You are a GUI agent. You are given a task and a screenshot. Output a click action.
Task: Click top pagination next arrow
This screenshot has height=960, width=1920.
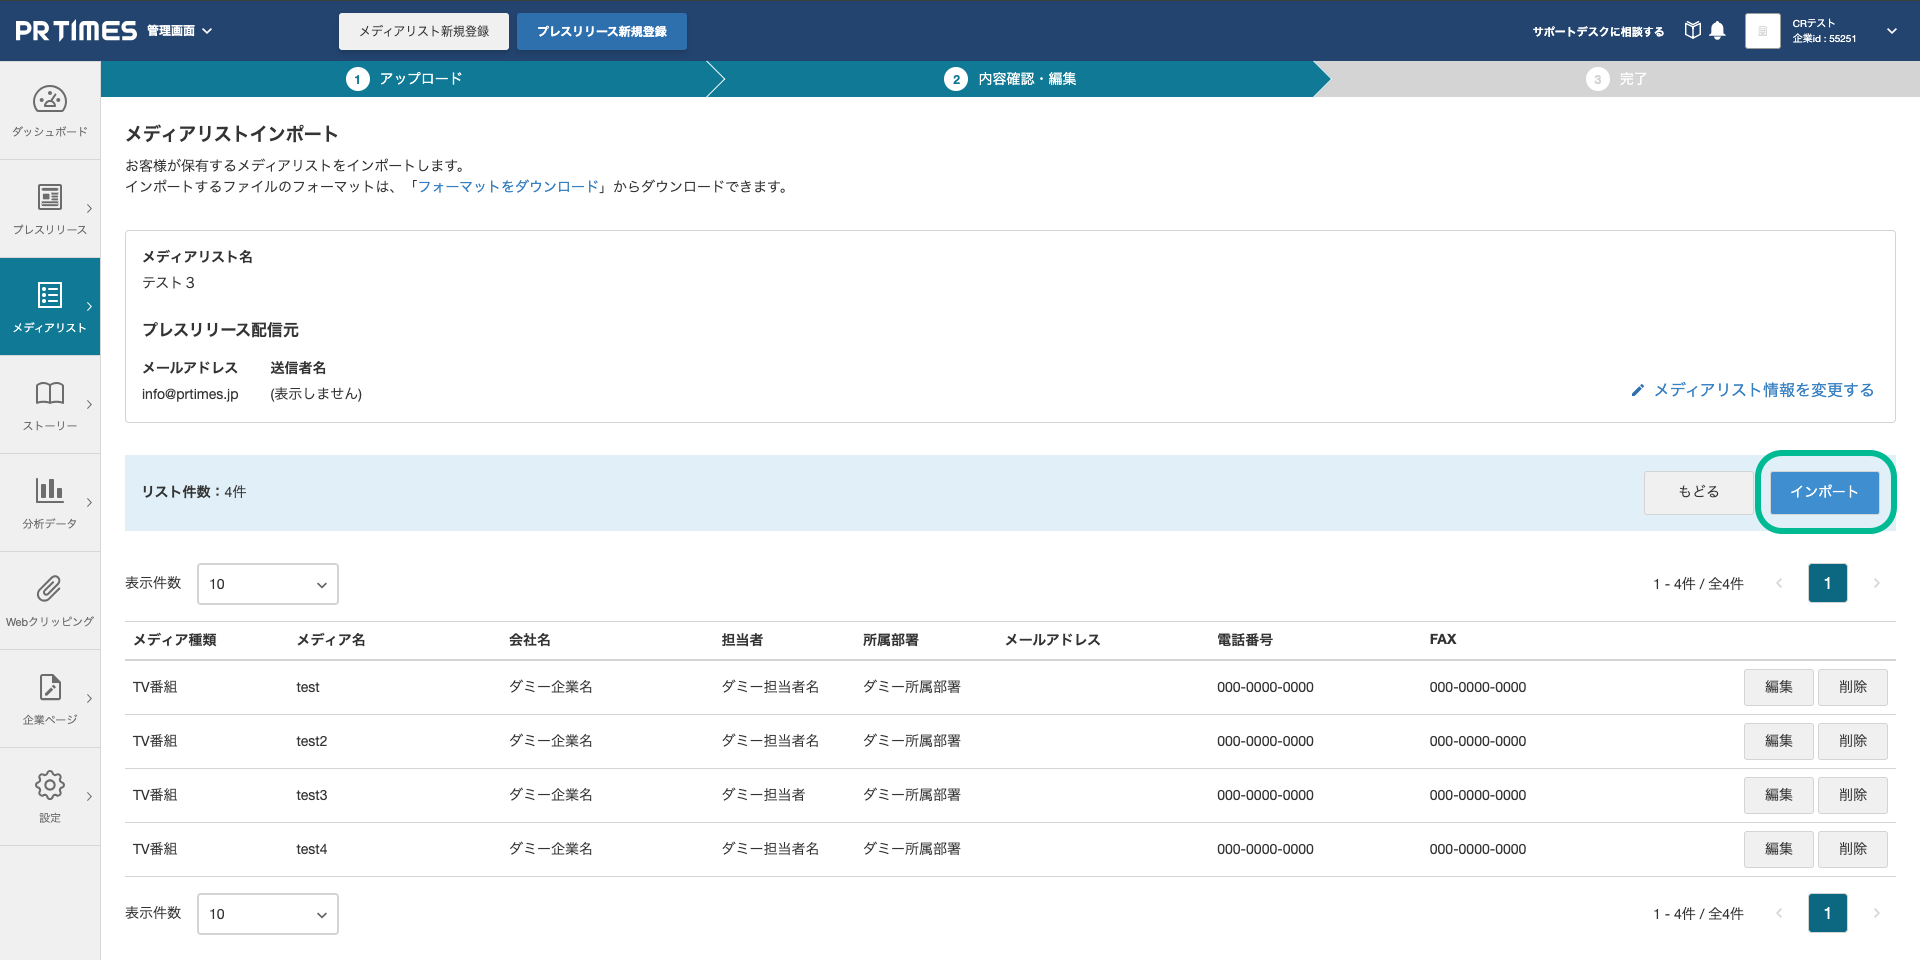[1876, 583]
